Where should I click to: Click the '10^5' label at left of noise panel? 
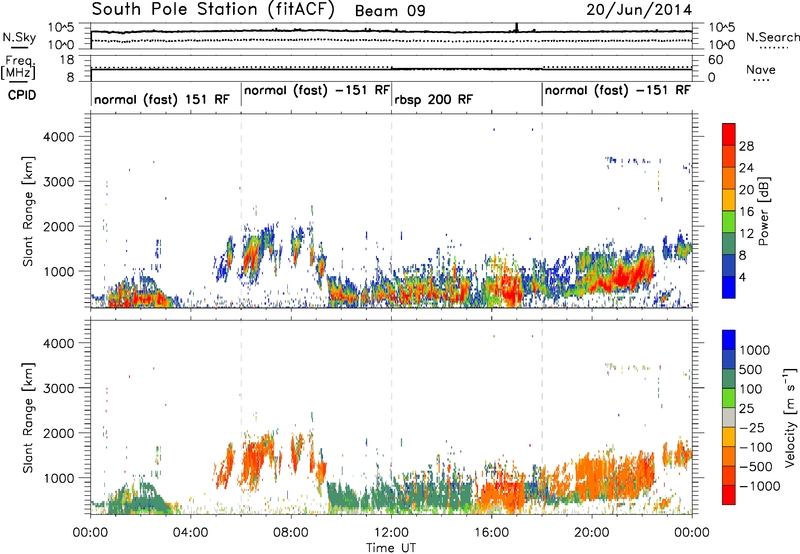pyautogui.click(x=61, y=27)
